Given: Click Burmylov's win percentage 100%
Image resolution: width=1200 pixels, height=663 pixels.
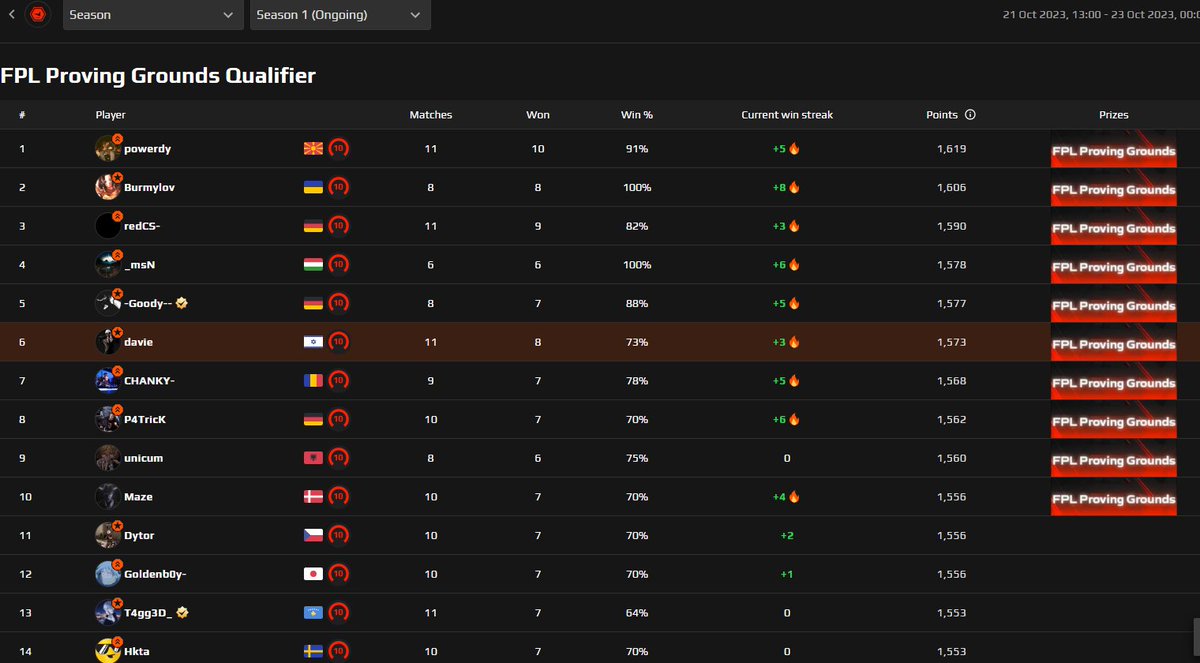Looking at the screenshot, I should point(637,187).
